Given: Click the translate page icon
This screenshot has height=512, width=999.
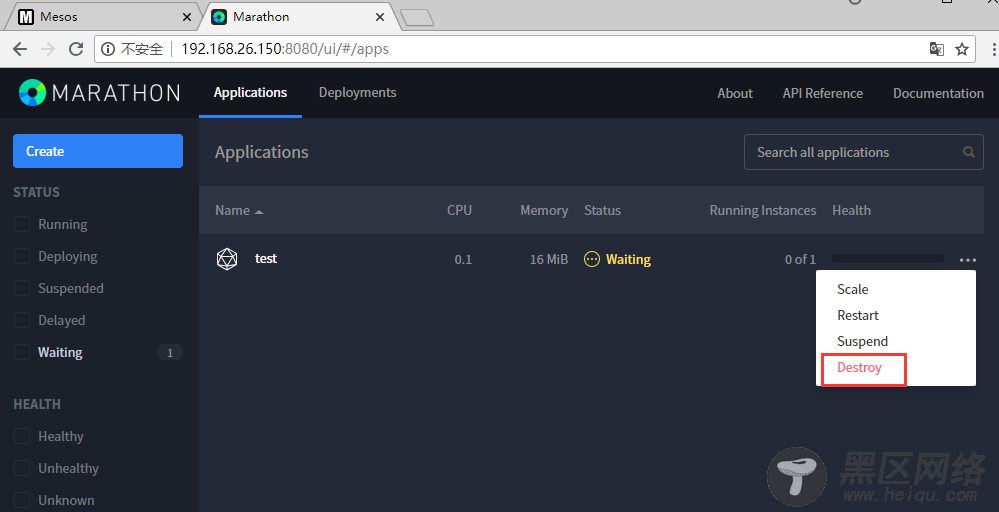Looking at the screenshot, I should click(936, 49).
